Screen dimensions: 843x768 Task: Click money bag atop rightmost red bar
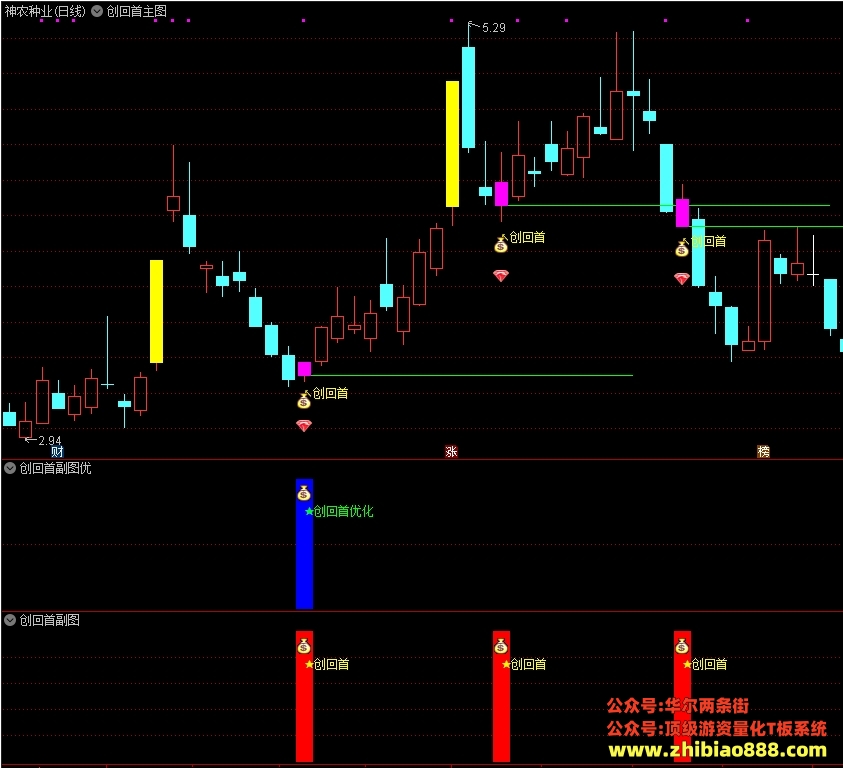click(x=682, y=645)
